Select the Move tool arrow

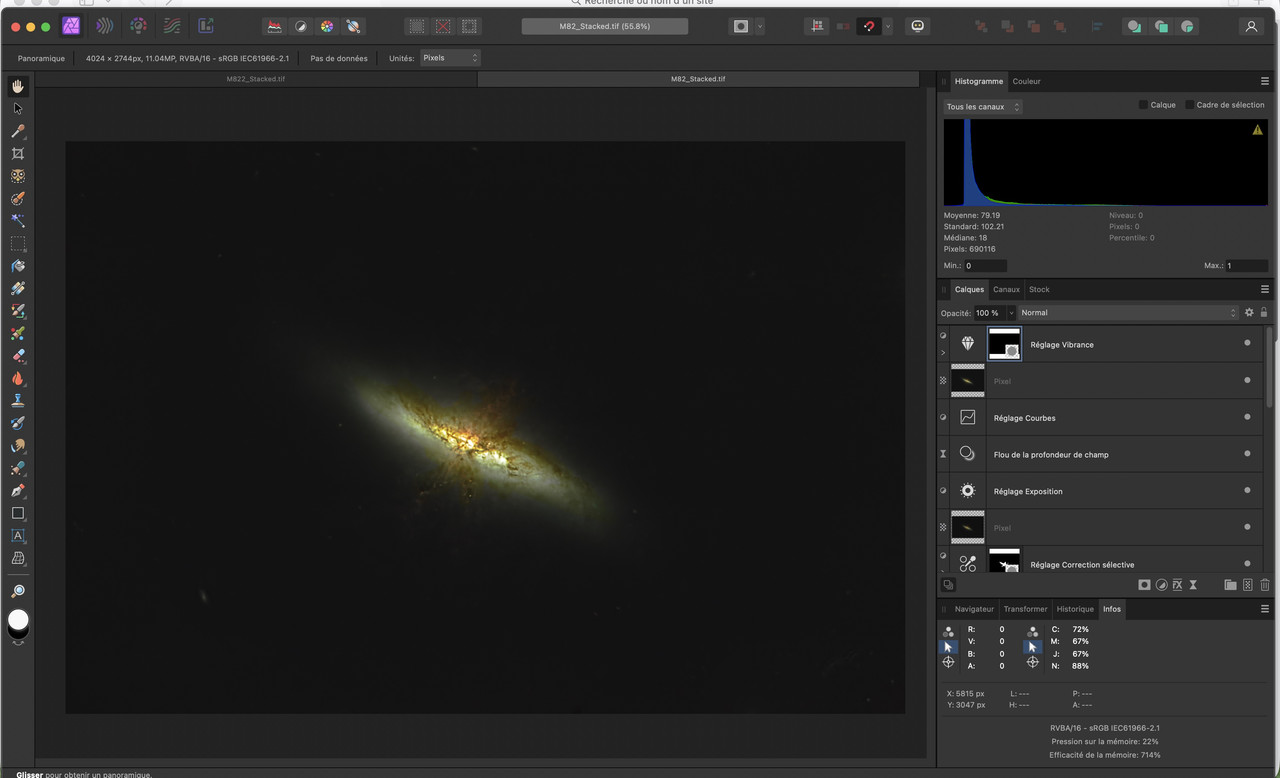pos(18,109)
